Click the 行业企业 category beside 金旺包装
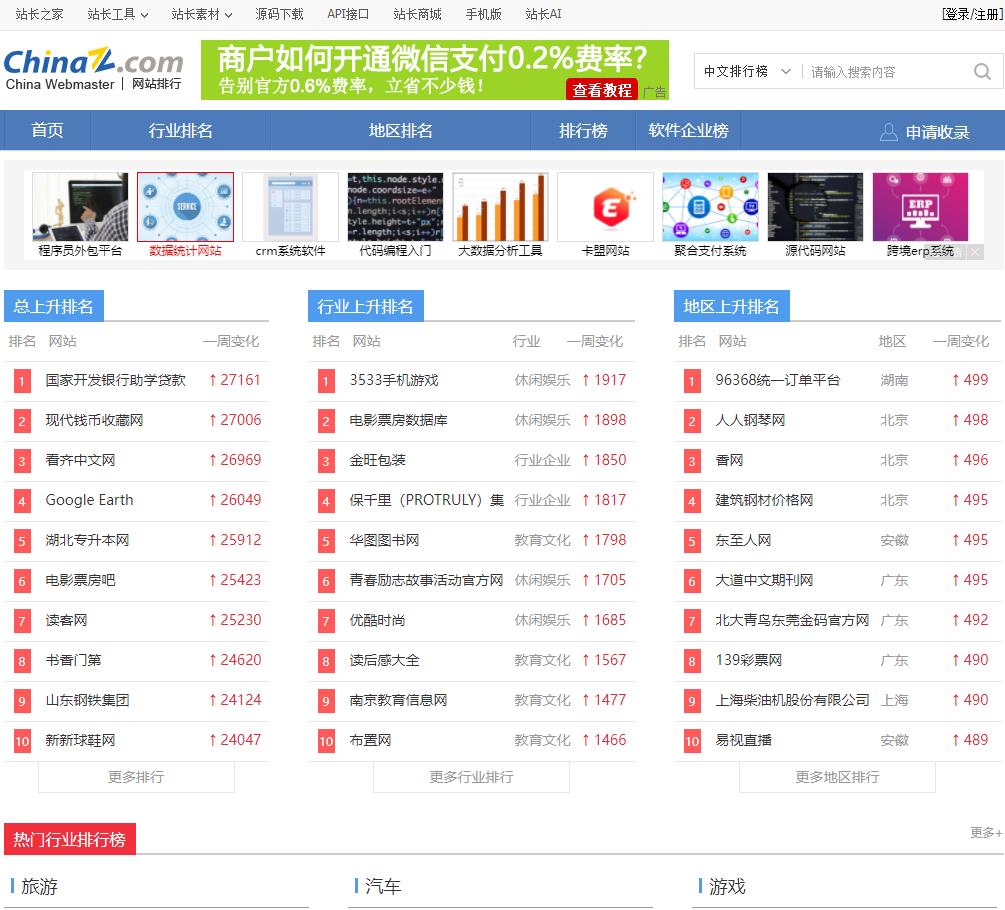 point(542,460)
